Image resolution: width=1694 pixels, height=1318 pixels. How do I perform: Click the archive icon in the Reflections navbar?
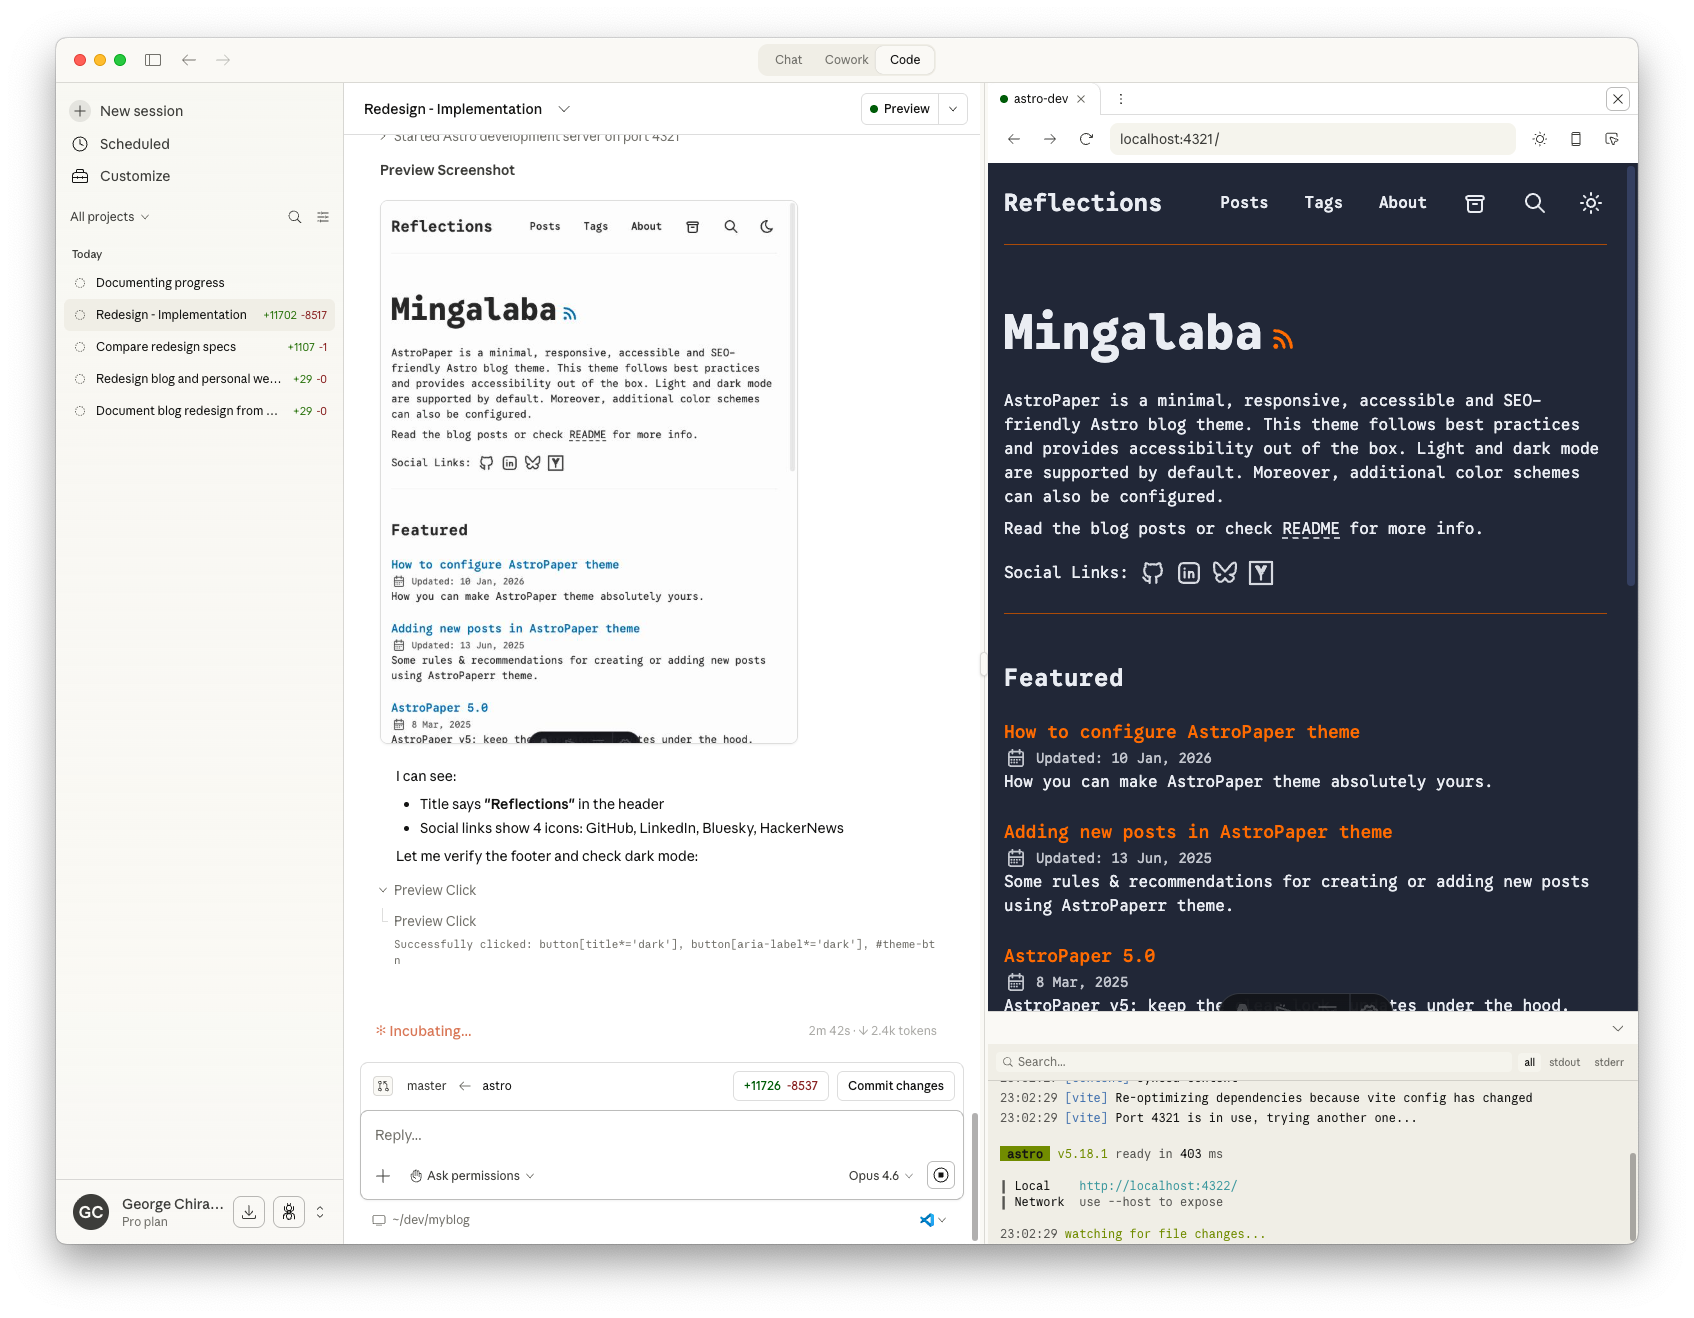(x=1474, y=203)
